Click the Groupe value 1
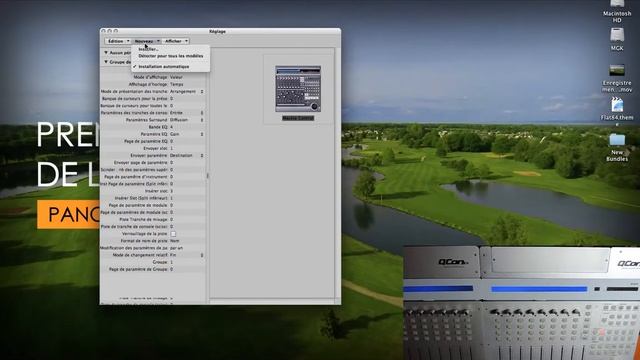640x360 pixels. click(171, 262)
